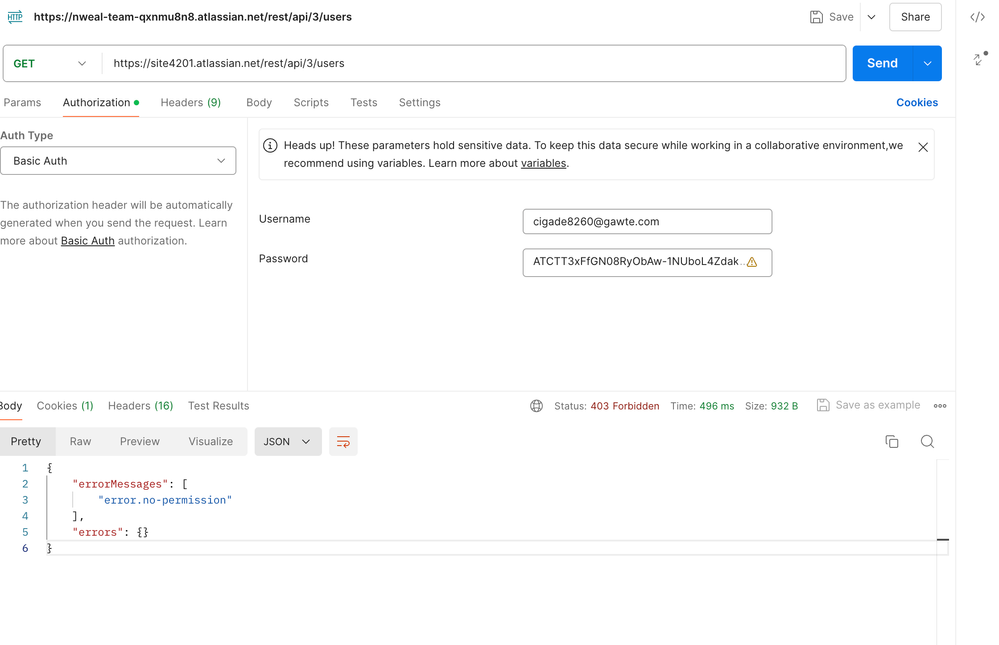Image resolution: width=999 pixels, height=645 pixels.
Task: Select the Raw response view
Action: point(80,442)
